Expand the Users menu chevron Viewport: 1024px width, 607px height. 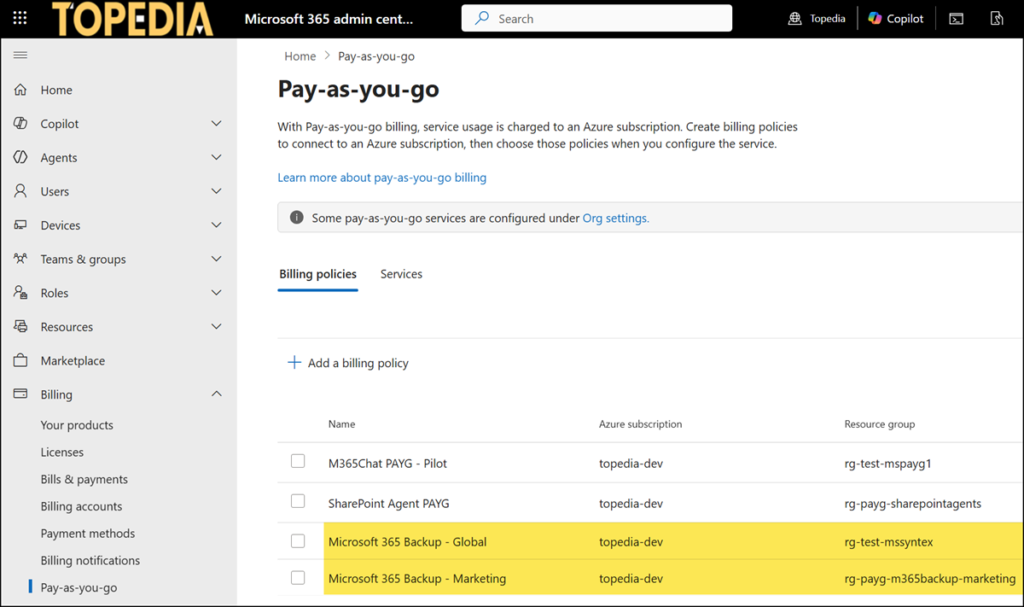216,191
